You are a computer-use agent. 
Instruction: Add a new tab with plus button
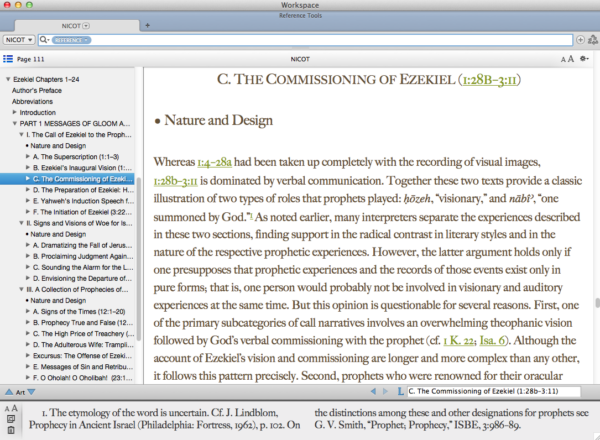coord(148,24)
